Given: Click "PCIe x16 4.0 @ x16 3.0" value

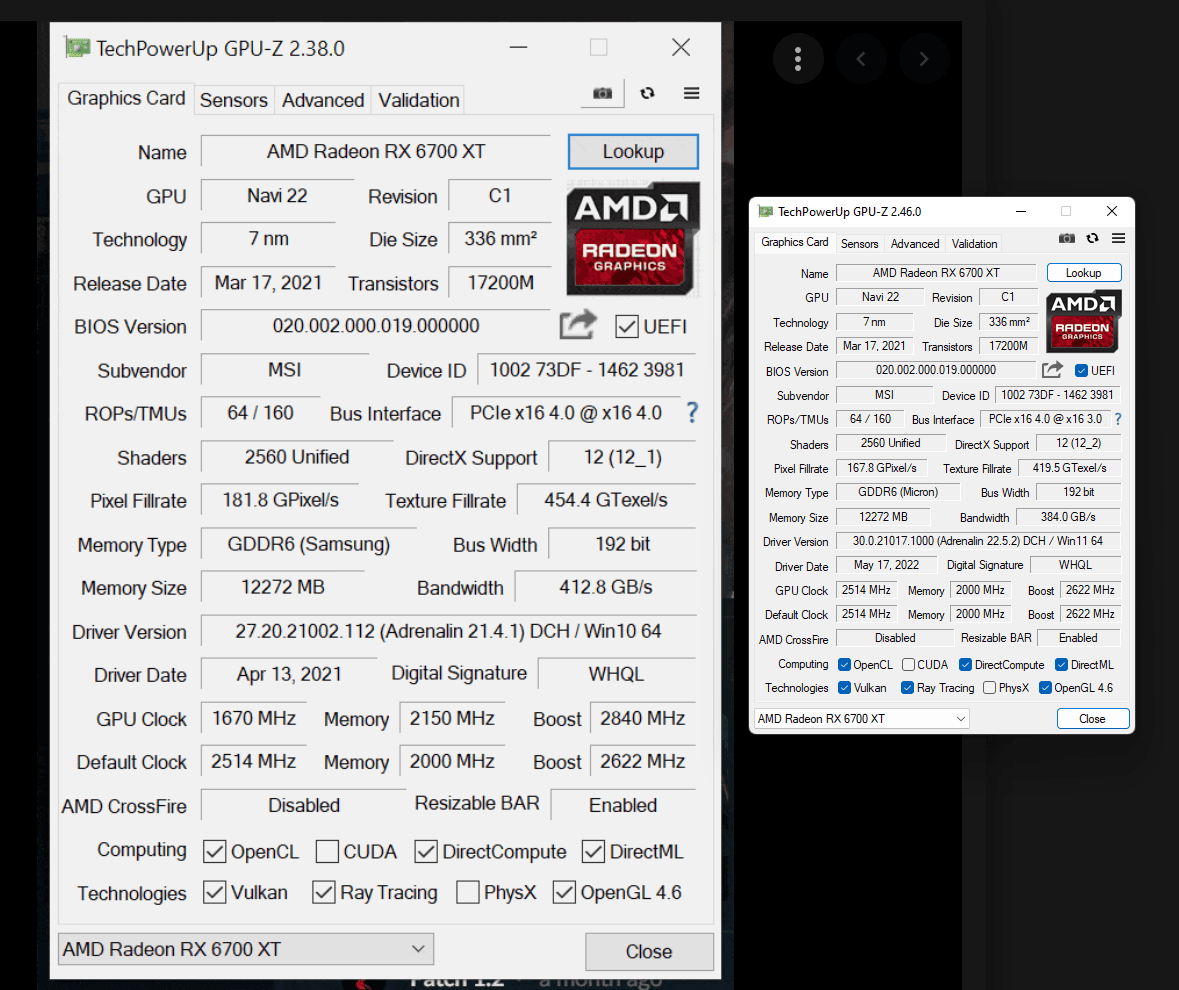Looking at the screenshot, I should point(1046,419).
